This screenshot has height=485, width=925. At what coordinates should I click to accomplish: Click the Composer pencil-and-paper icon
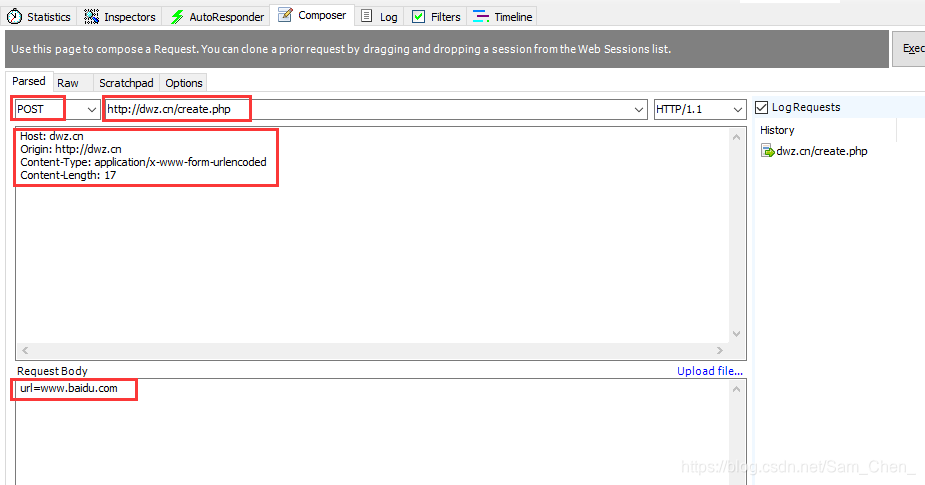coord(286,15)
